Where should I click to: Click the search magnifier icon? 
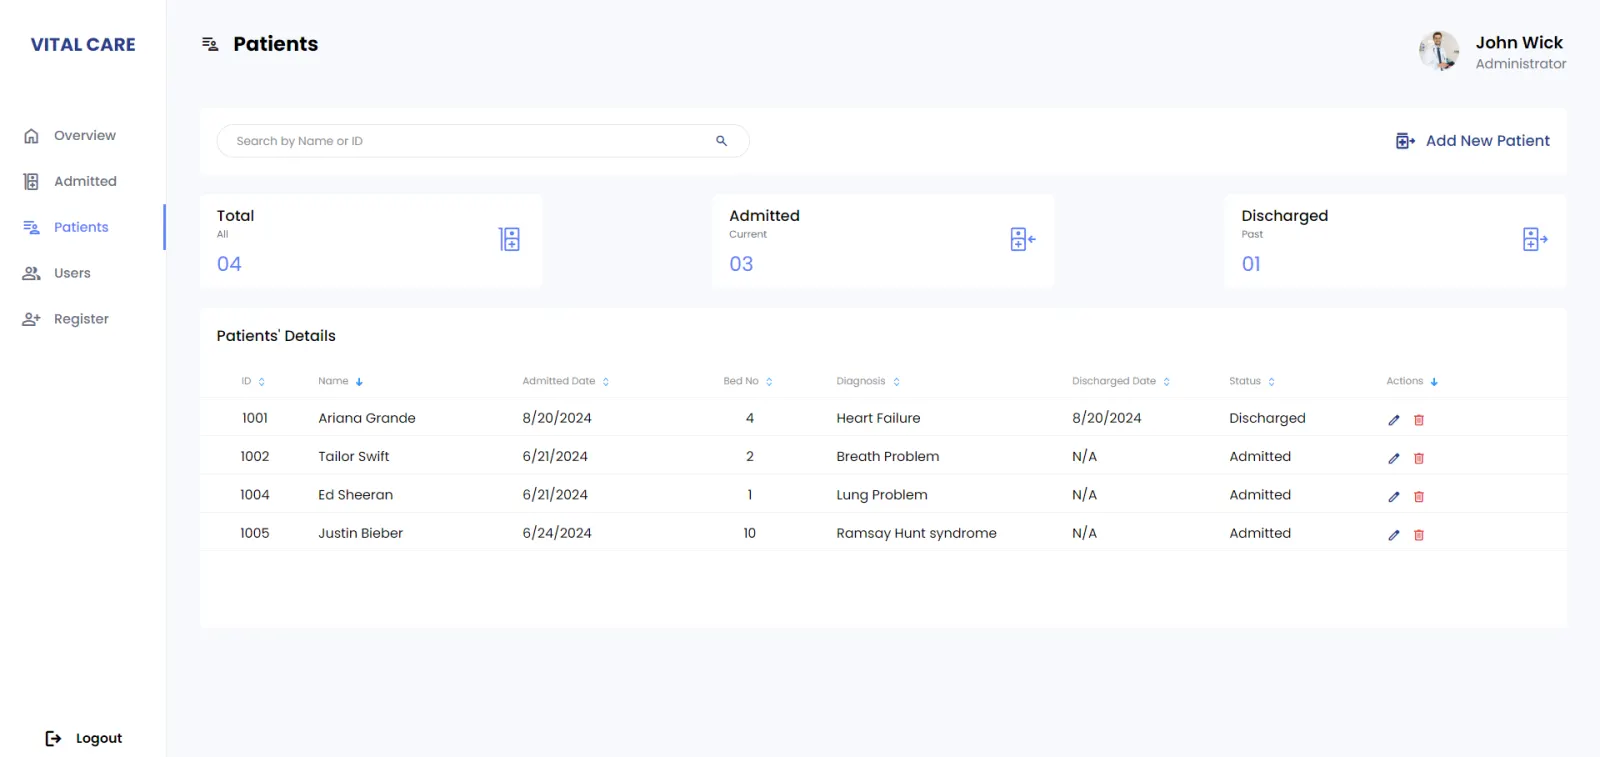tap(721, 141)
